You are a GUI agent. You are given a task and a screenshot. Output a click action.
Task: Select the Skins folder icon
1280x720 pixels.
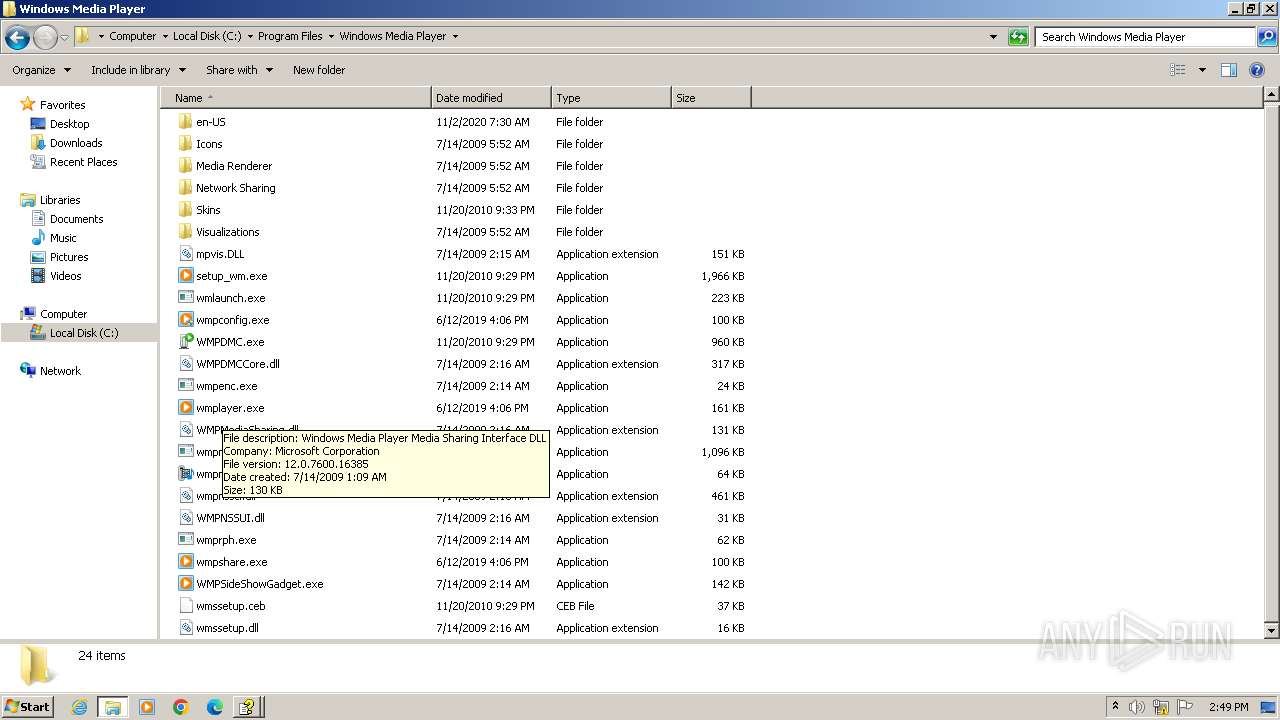coord(186,210)
